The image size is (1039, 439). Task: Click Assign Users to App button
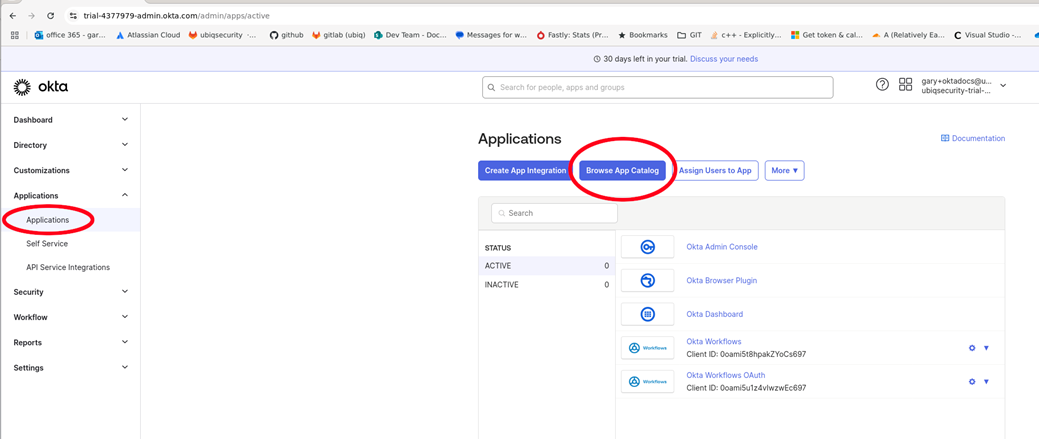(x=715, y=170)
